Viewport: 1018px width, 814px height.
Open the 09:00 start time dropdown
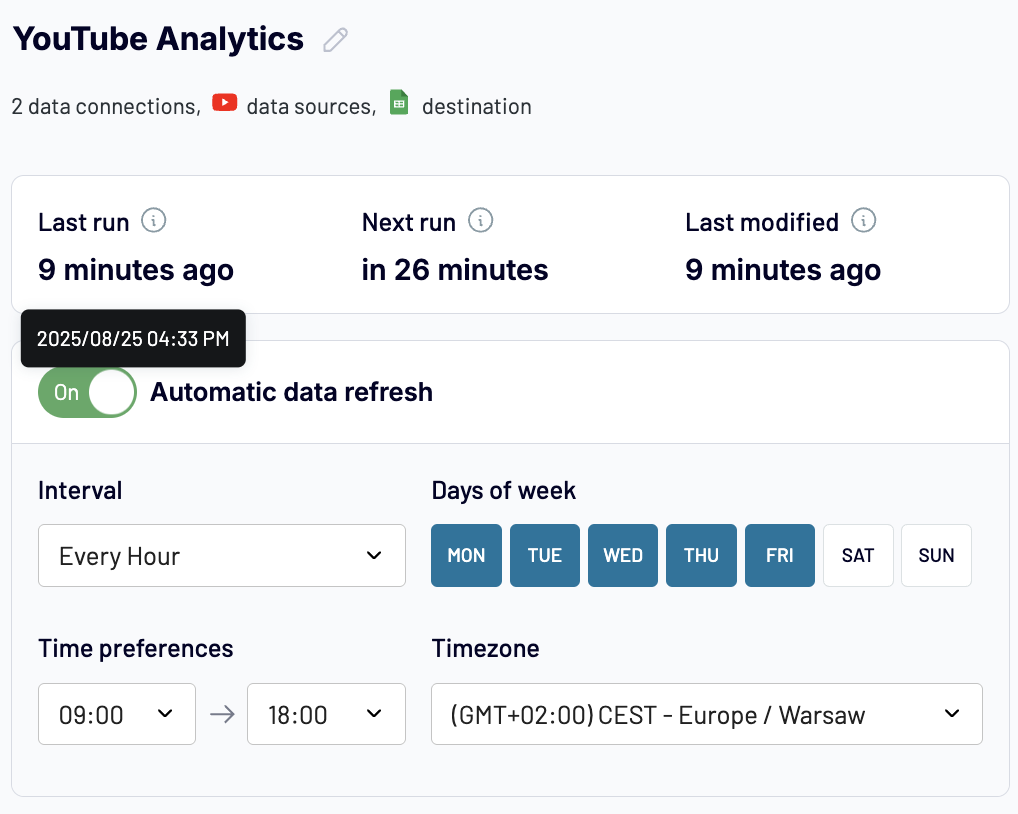(116, 714)
